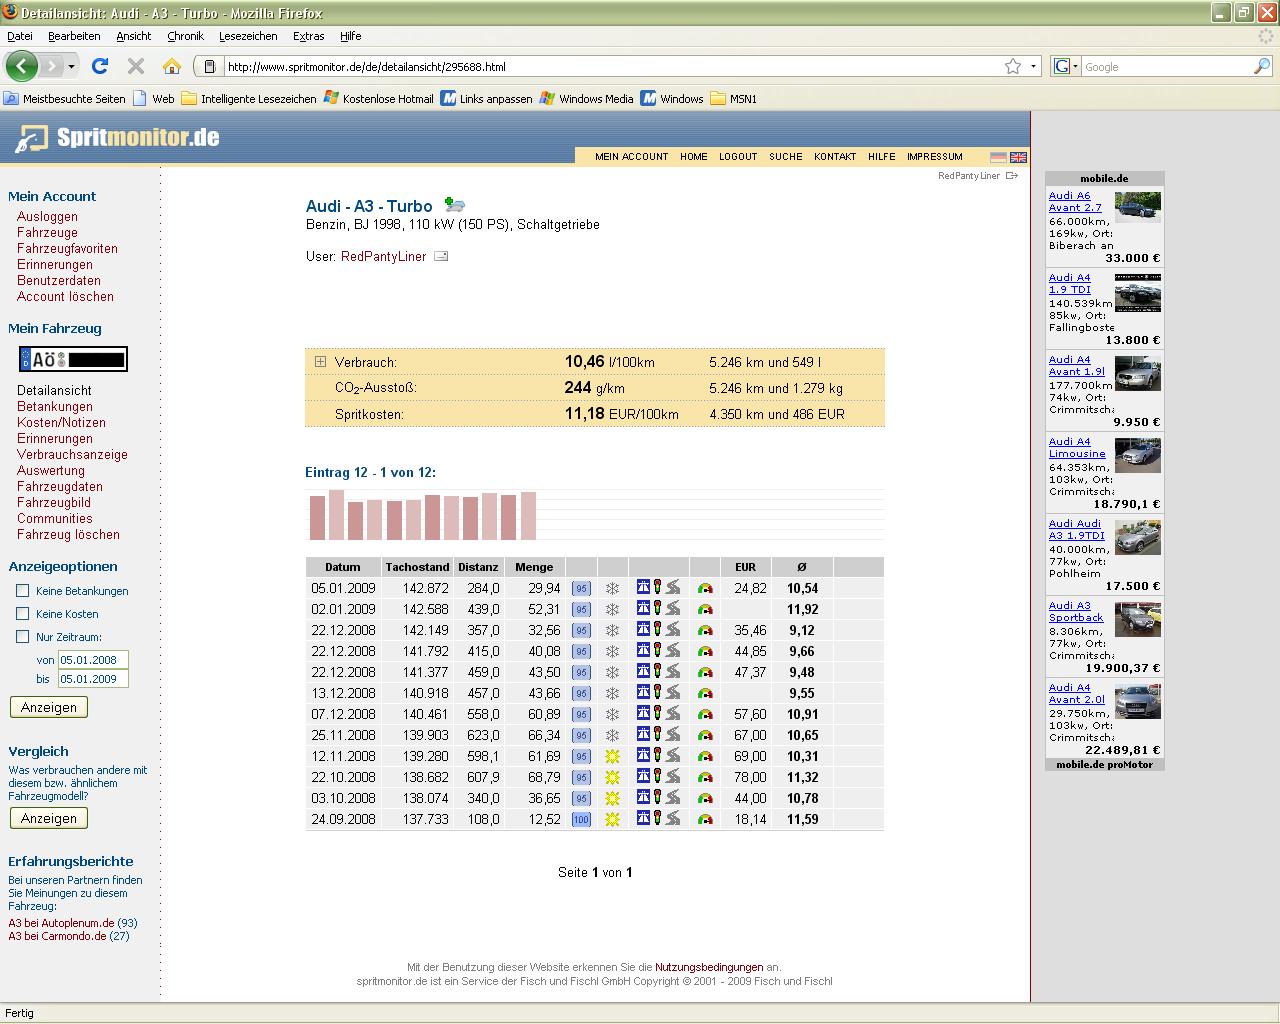Open the Betankungen link in the sidebar
The image size is (1280, 1024).
(x=54, y=406)
